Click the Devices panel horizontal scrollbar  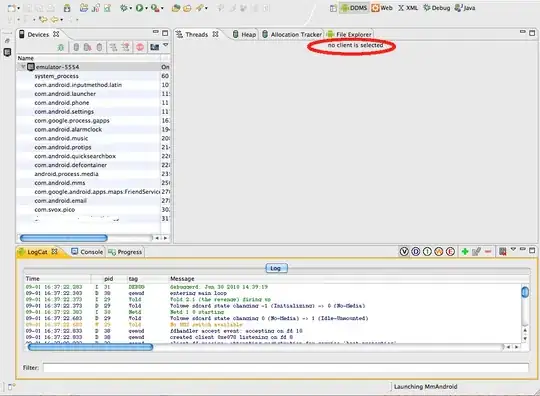tap(86, 238)
